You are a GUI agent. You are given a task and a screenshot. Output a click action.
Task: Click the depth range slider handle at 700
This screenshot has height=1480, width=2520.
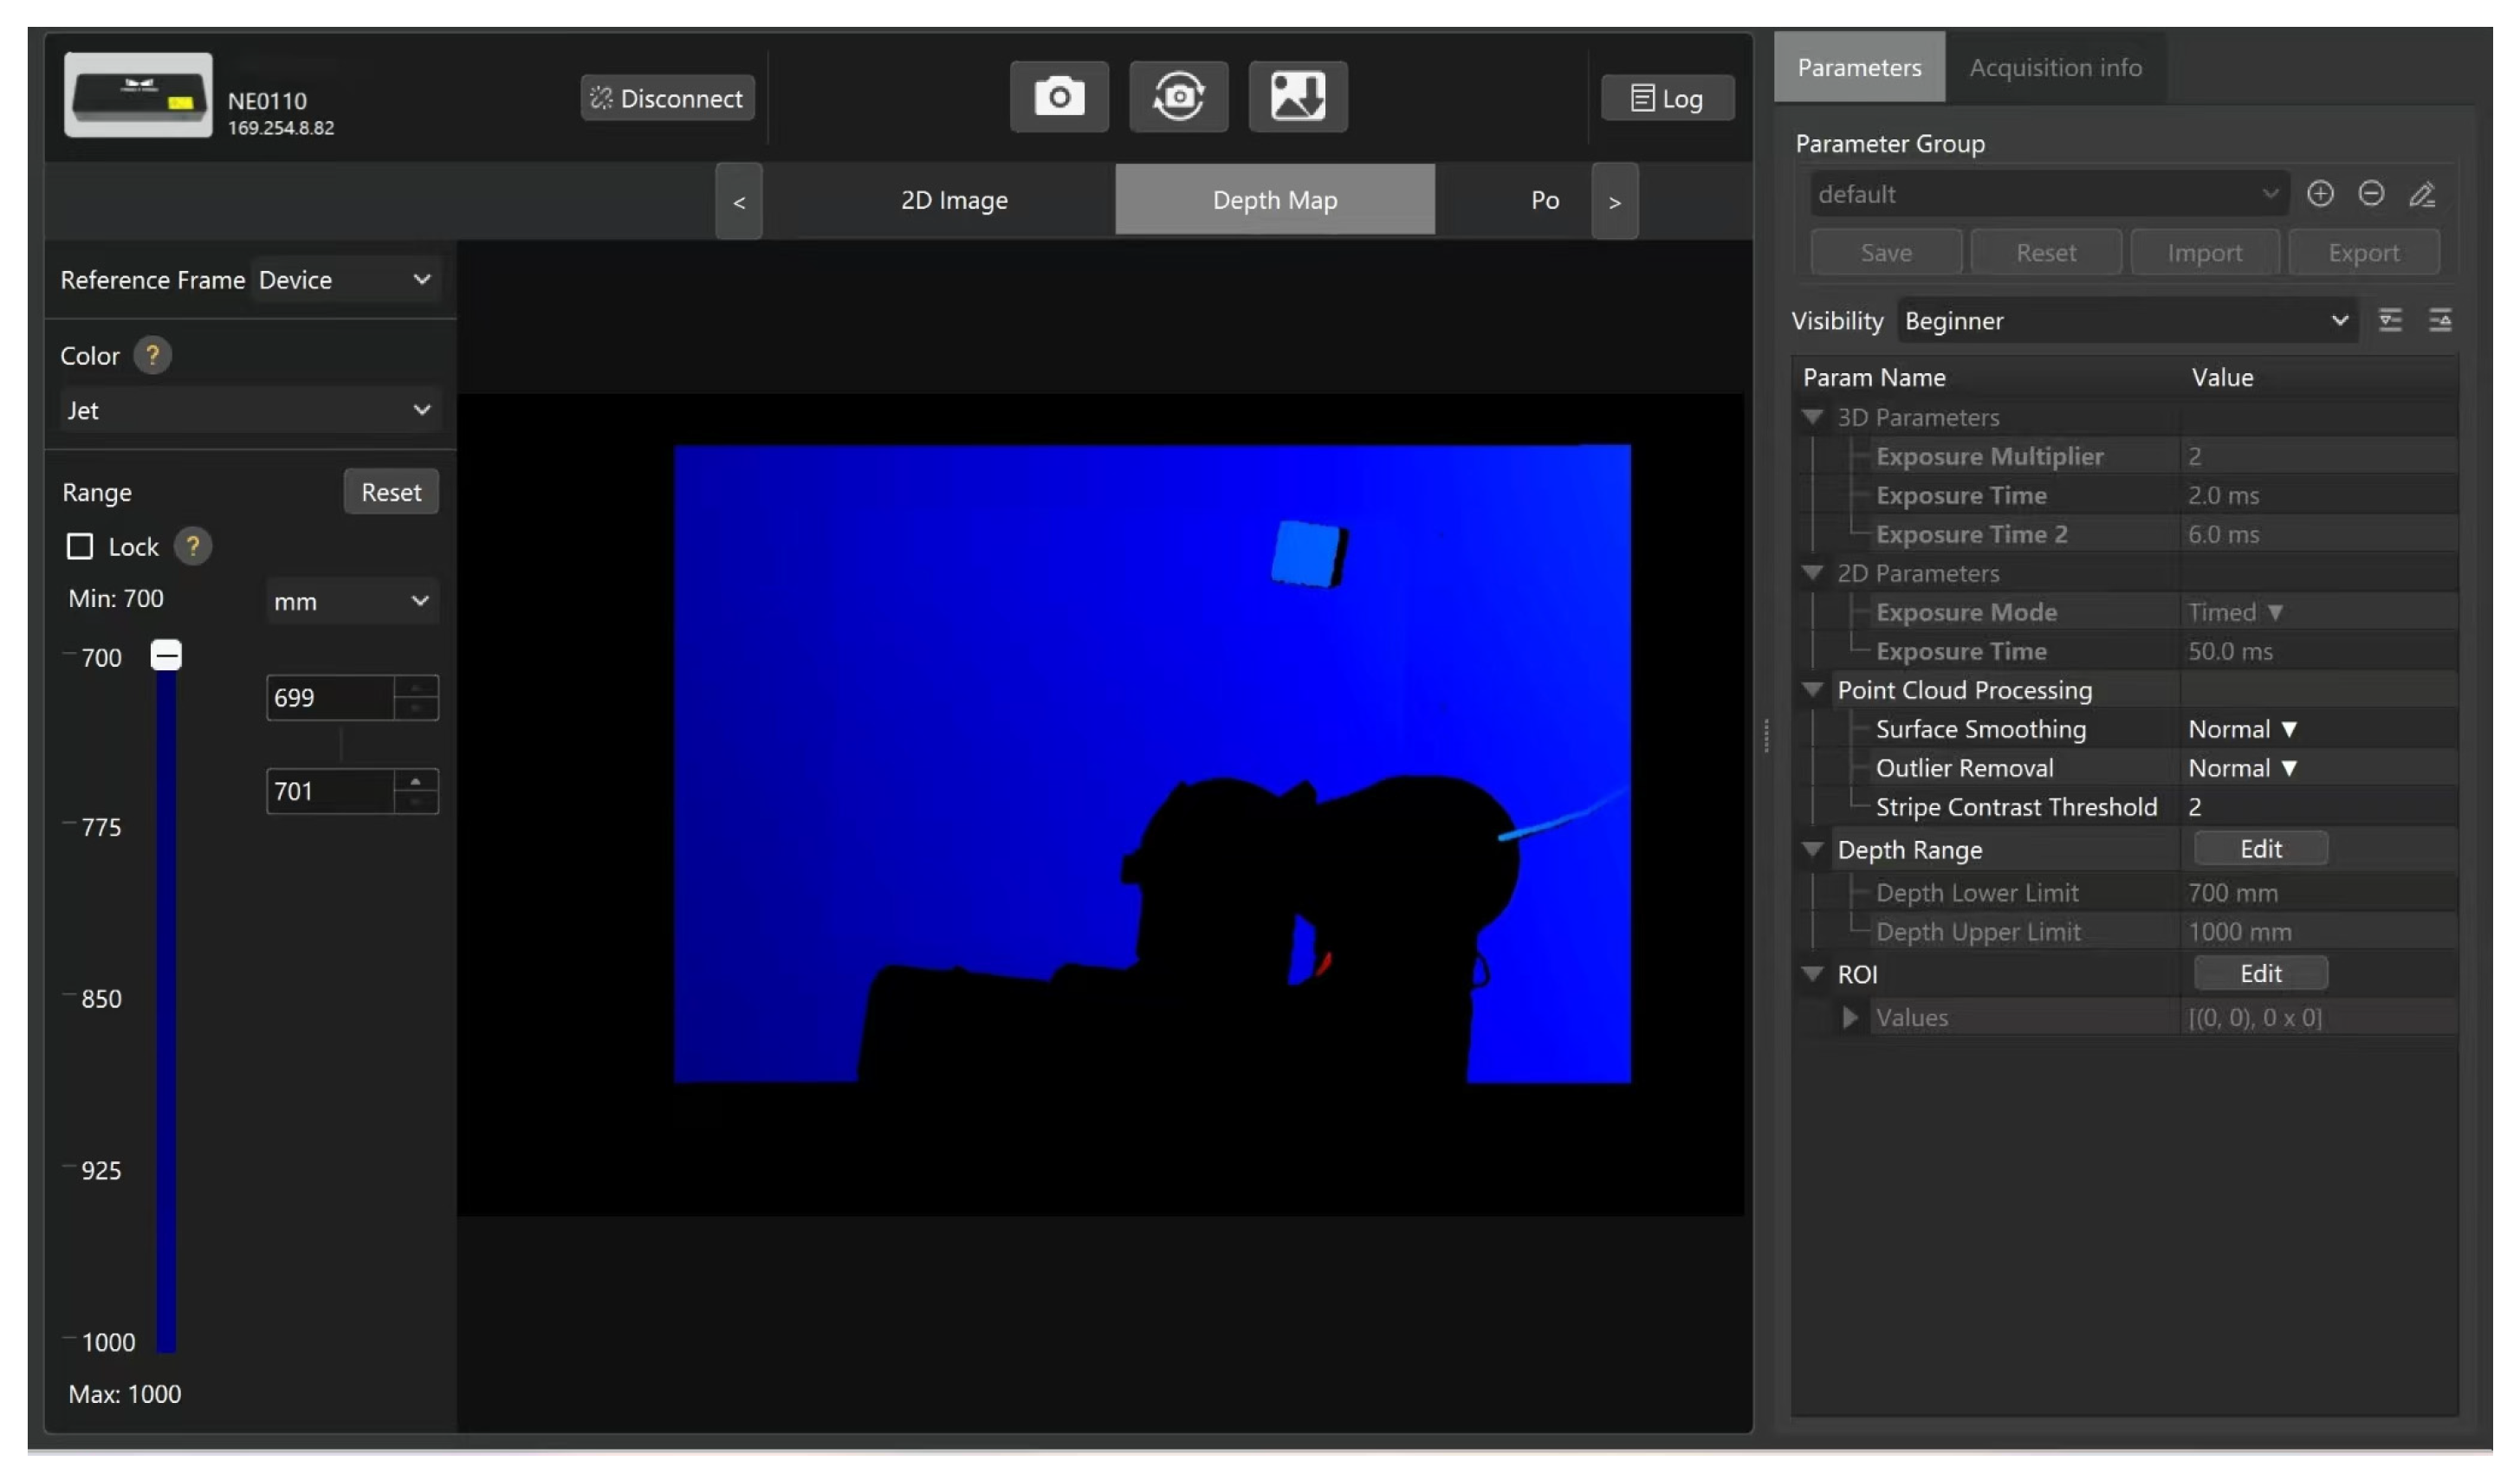166,655
